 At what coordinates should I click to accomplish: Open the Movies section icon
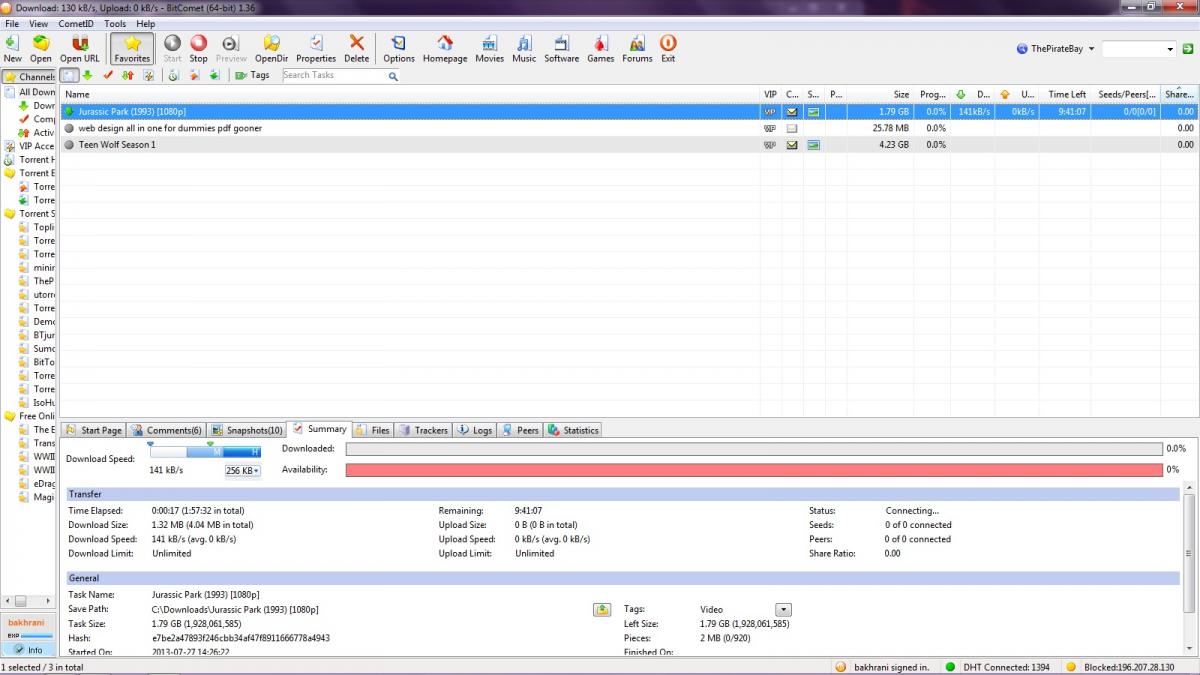[x=490, y=48]
